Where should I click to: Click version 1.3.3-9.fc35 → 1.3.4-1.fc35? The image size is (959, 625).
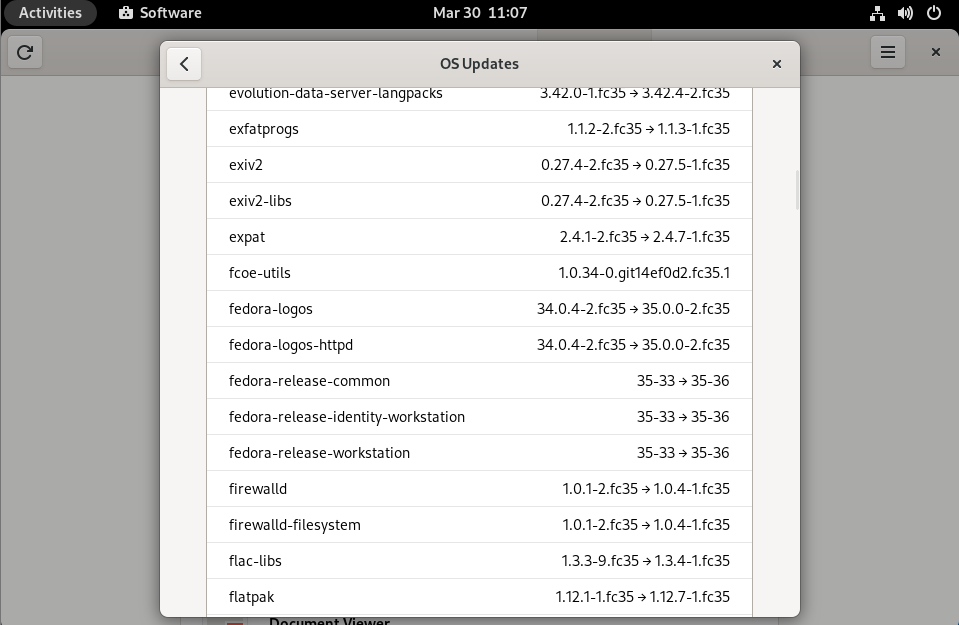tap(646, 561)
